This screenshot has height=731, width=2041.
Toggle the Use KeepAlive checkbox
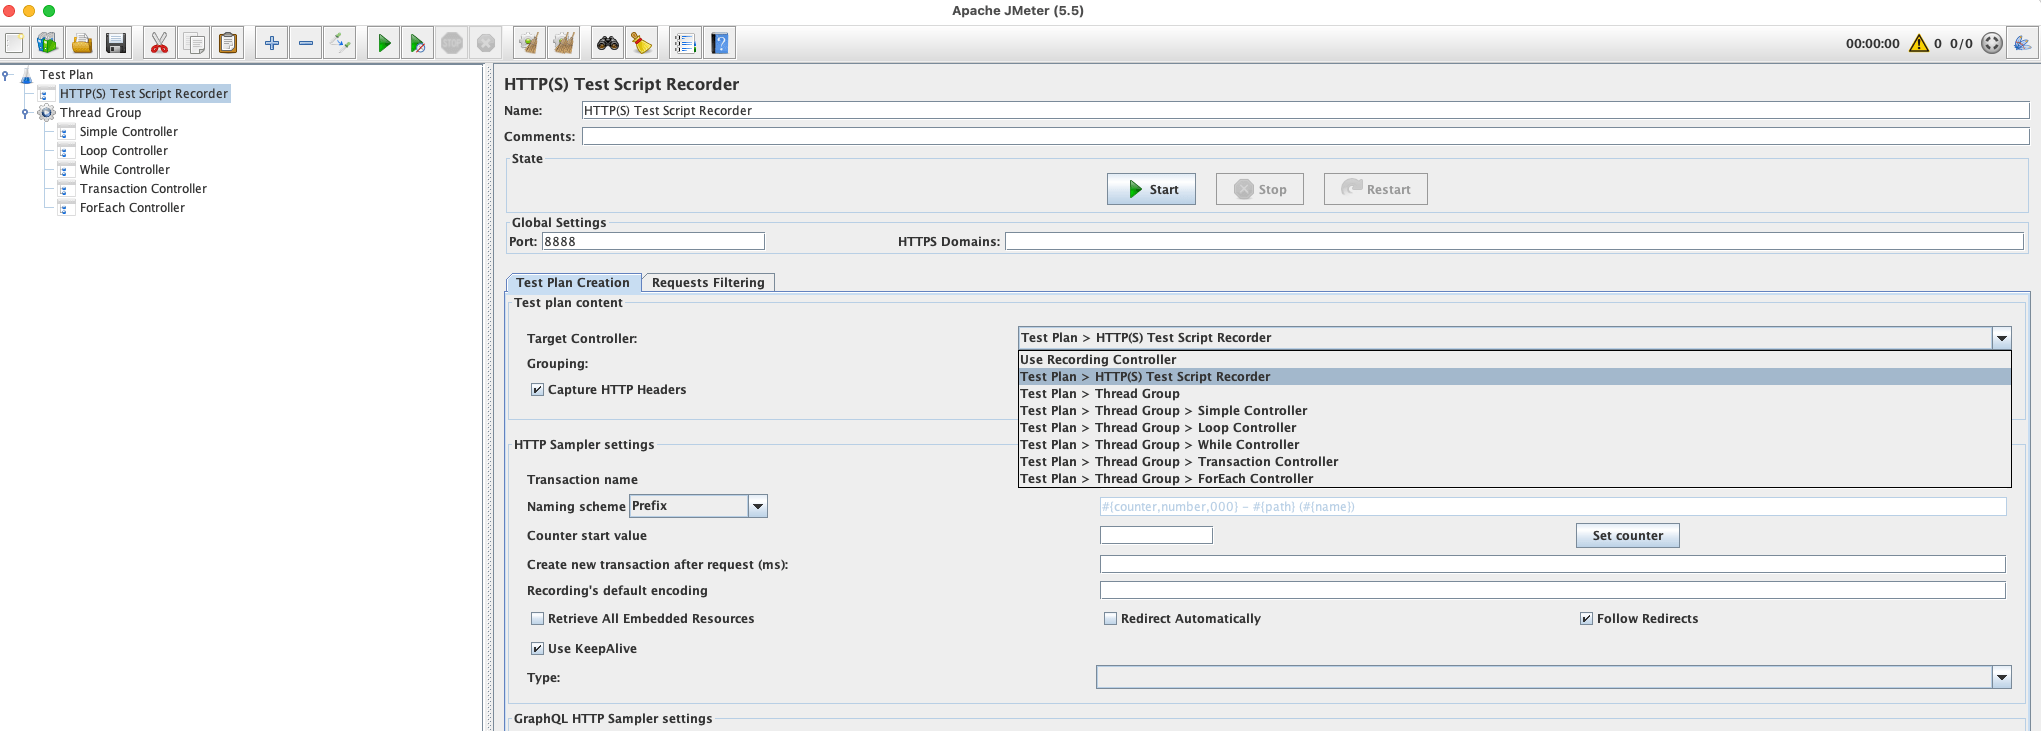pos(537,649)
